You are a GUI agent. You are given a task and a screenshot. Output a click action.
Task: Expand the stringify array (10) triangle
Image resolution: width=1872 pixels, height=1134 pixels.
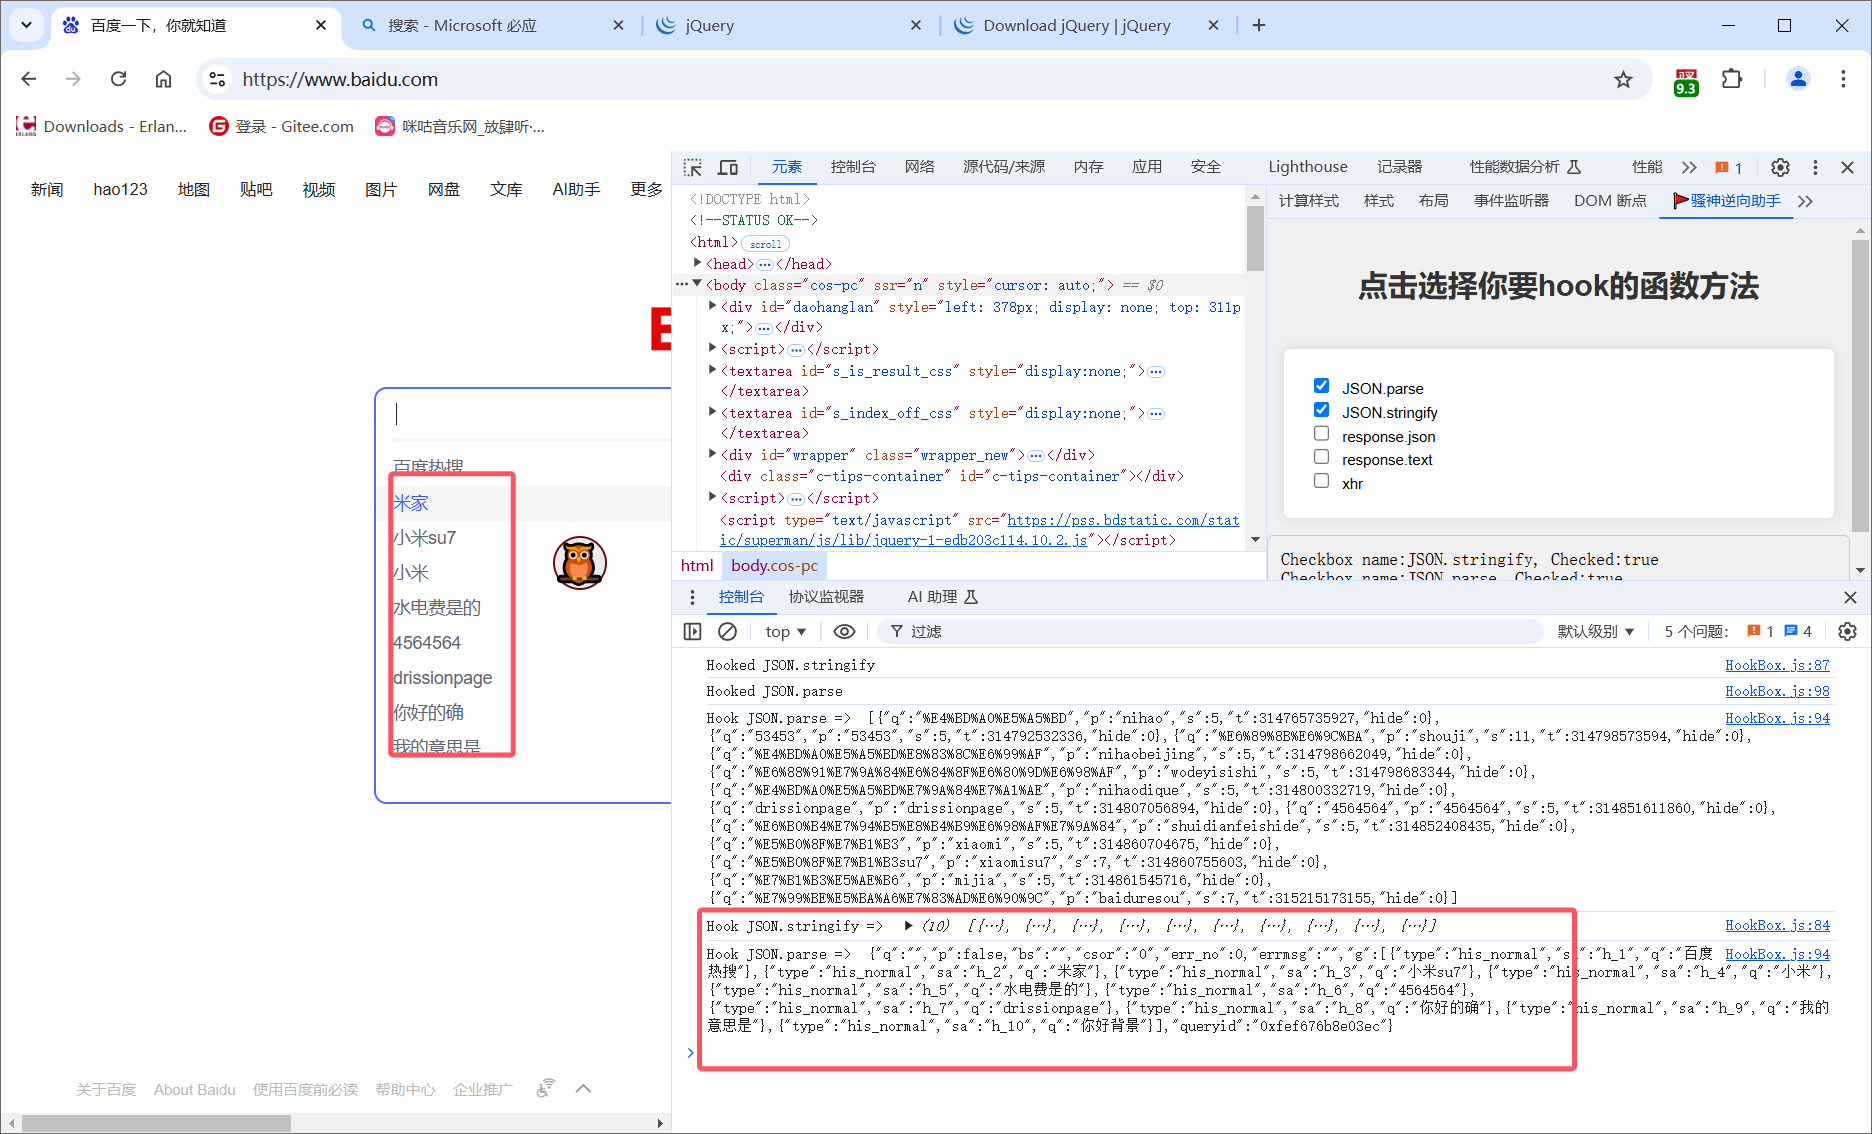(x=908, y=926)
